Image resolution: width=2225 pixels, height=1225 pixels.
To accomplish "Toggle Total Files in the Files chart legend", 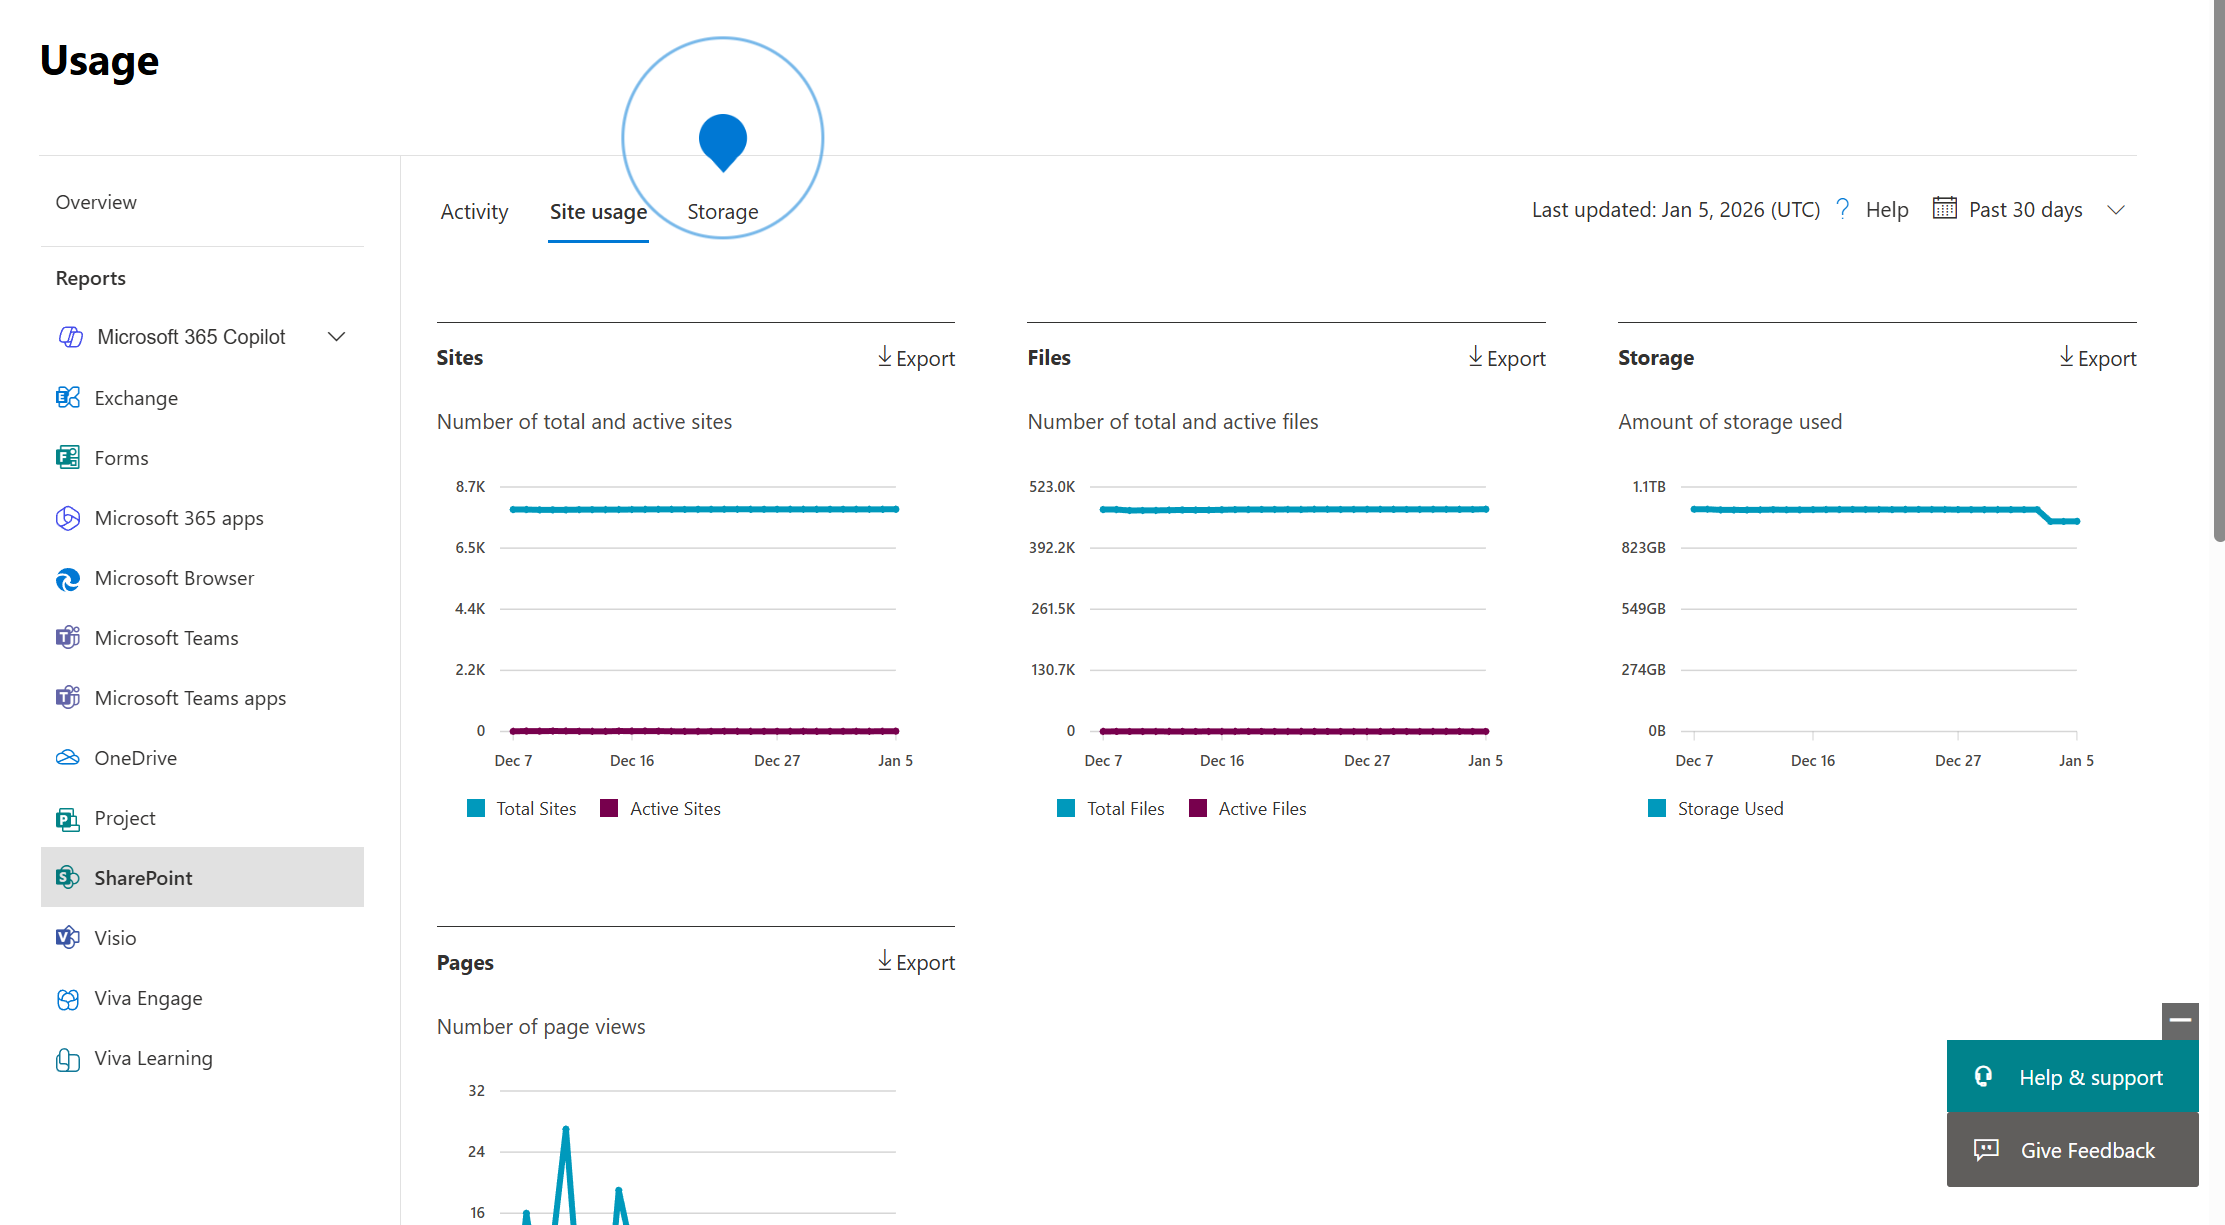I will (x=1126, y=808).
